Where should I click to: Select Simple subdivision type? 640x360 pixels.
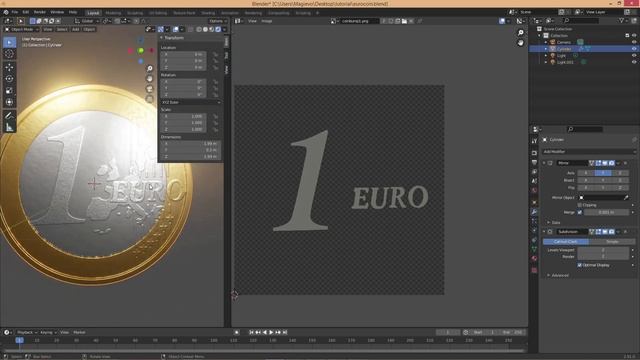pyautogui.click(x=612, y=242)
